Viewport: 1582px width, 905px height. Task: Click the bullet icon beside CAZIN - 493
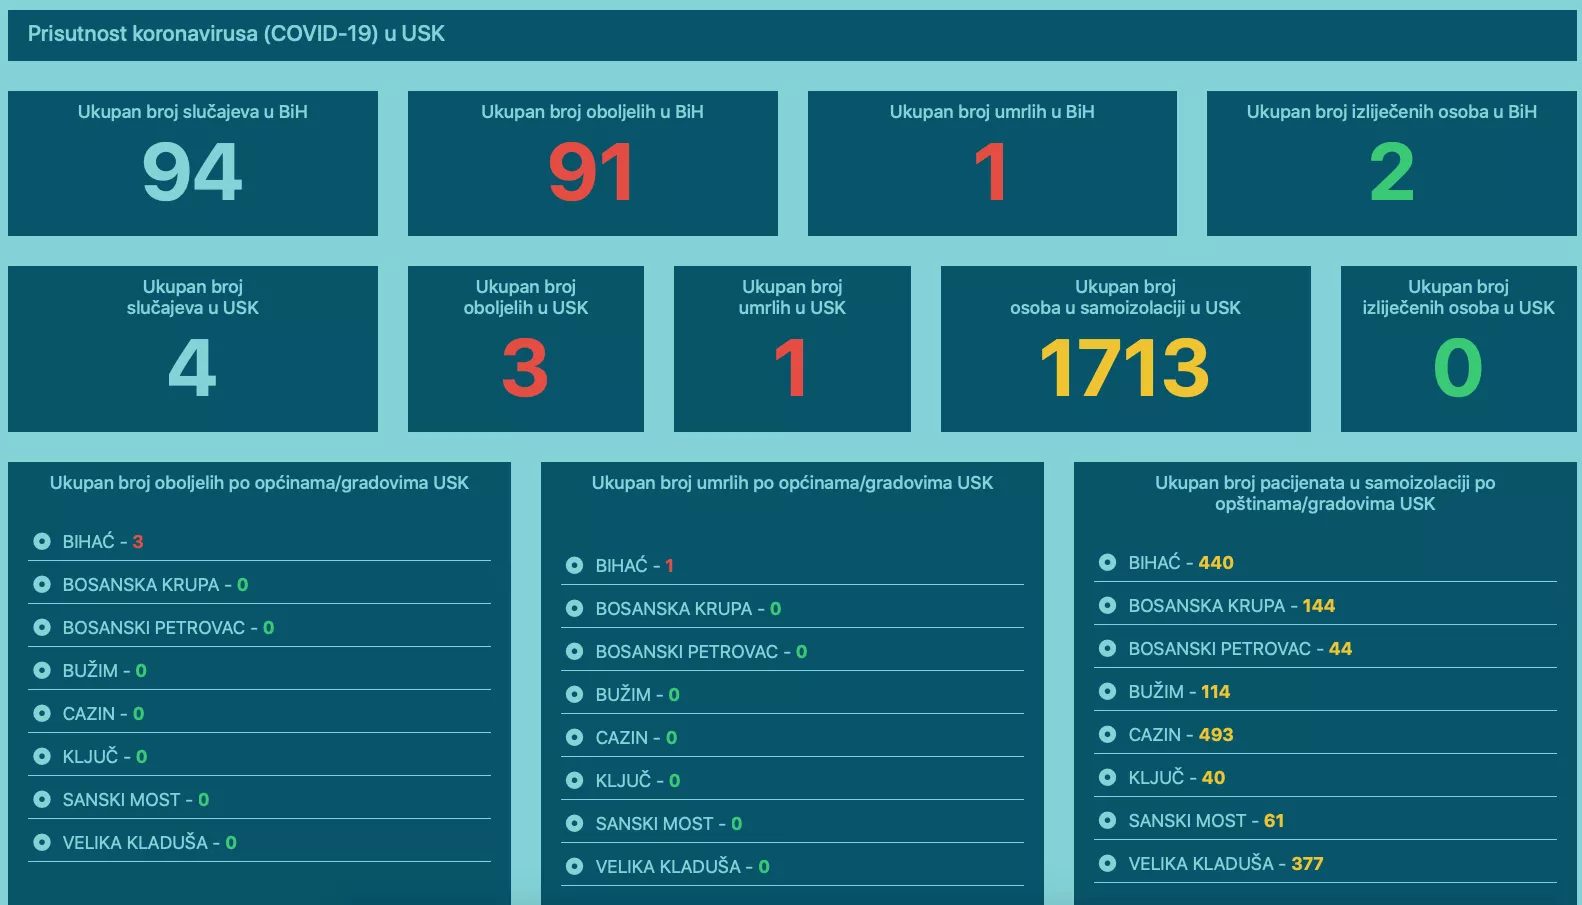pos(1107,735)
